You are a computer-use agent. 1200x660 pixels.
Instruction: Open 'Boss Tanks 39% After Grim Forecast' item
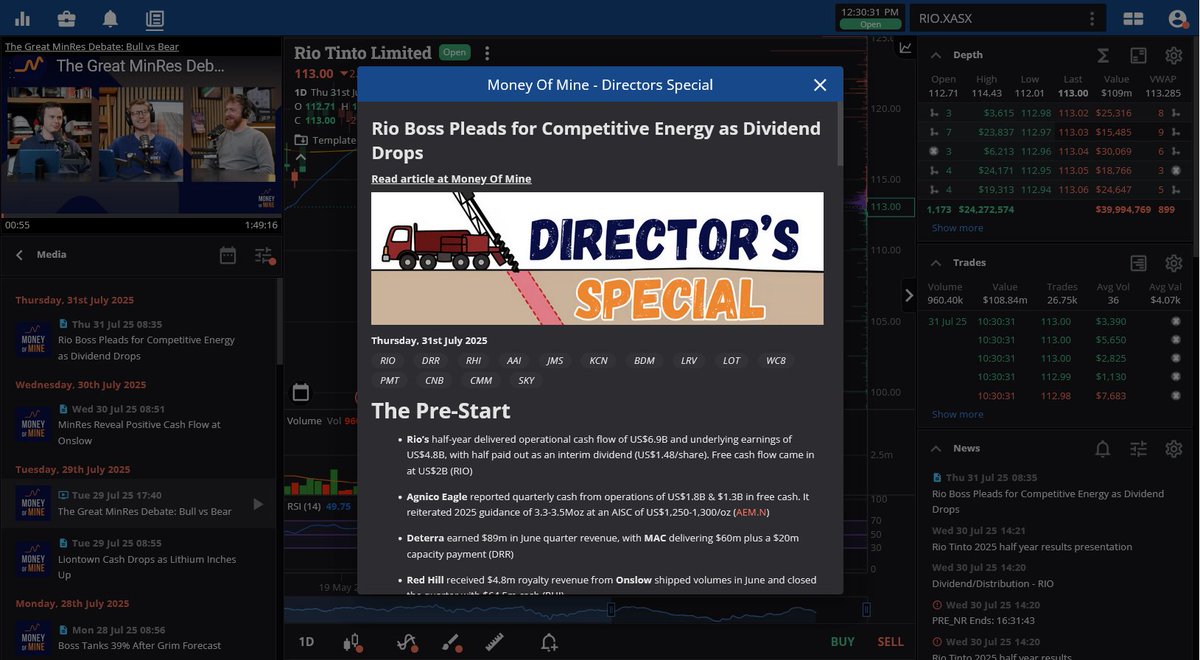[x=139, y=637]
